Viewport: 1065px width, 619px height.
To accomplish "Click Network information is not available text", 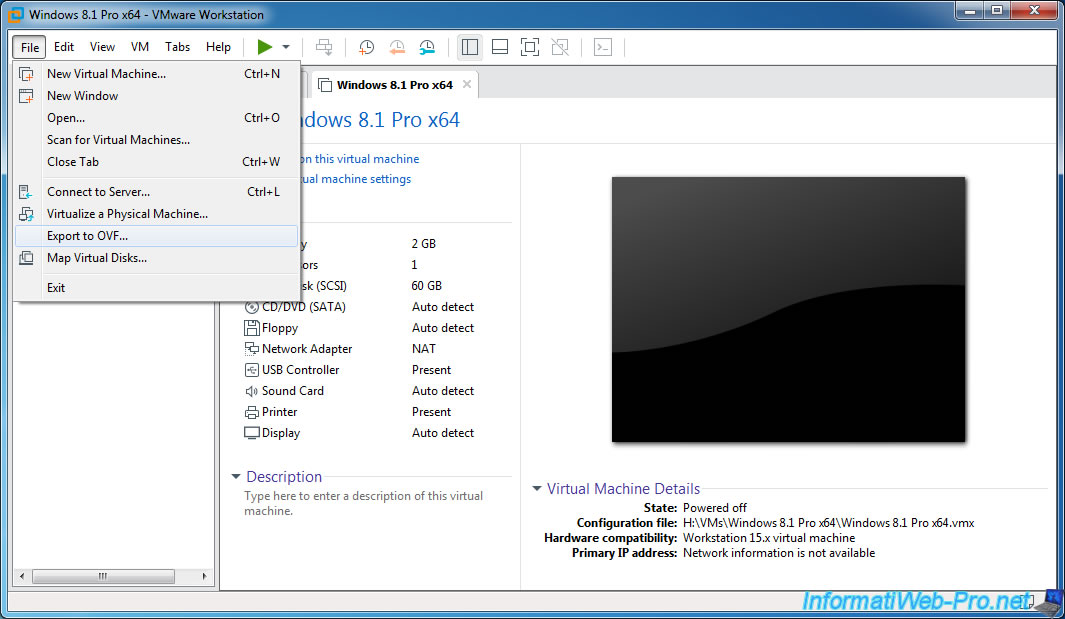I will point(779,553).
